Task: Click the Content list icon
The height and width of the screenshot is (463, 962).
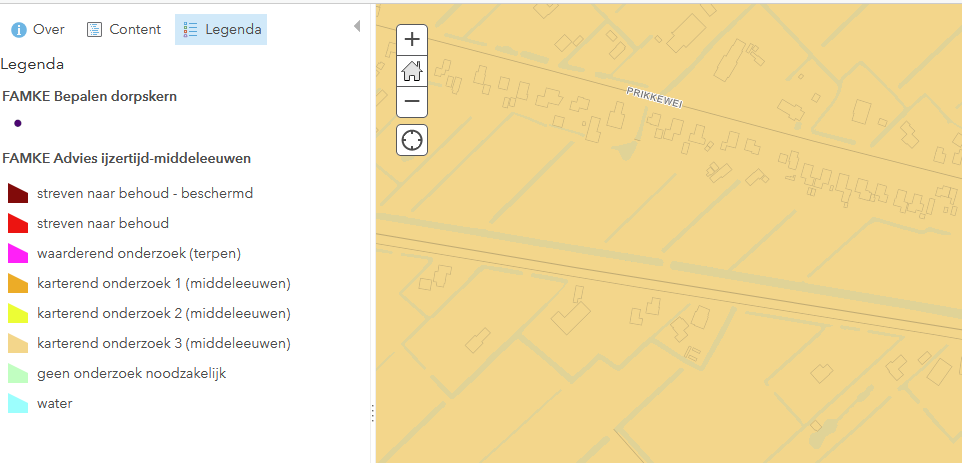Action: coord(94,29)
